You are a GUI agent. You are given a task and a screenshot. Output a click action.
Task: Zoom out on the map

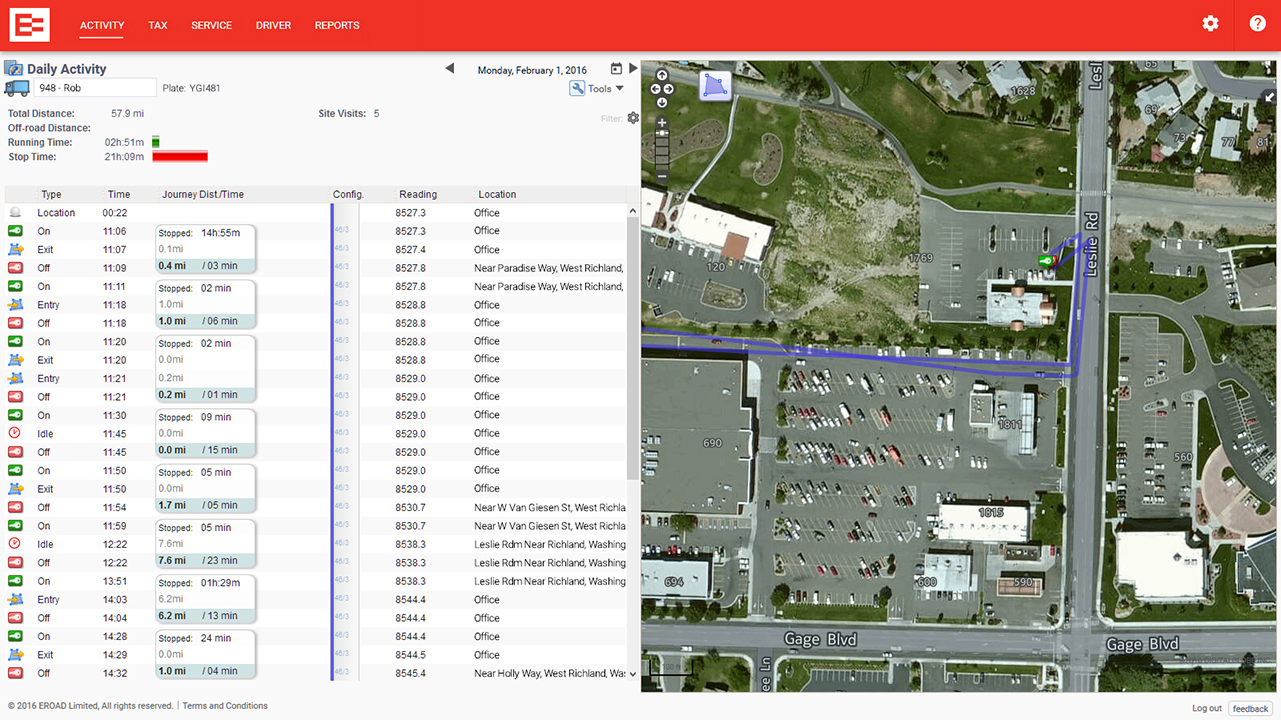pos(662,177)
